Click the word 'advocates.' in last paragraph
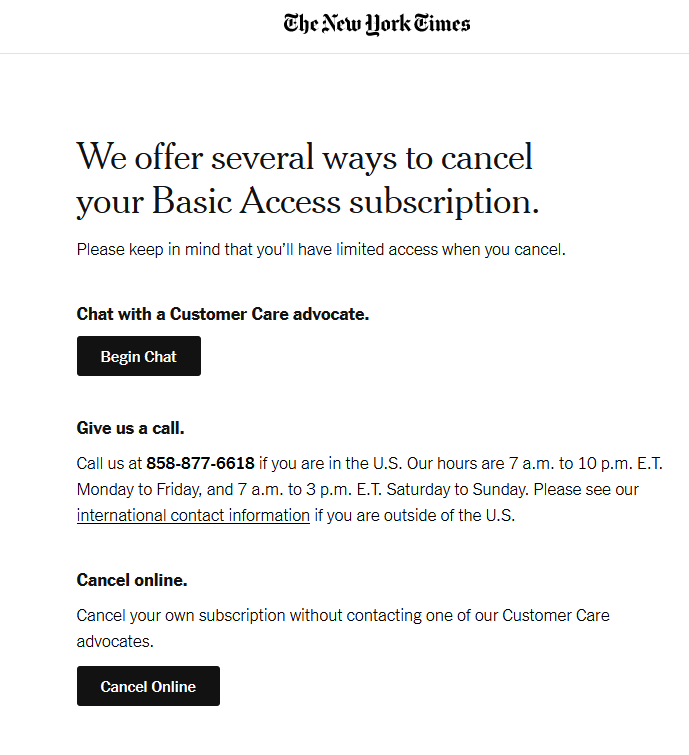This screenshot has height=755, width=689. coord(115,641)
